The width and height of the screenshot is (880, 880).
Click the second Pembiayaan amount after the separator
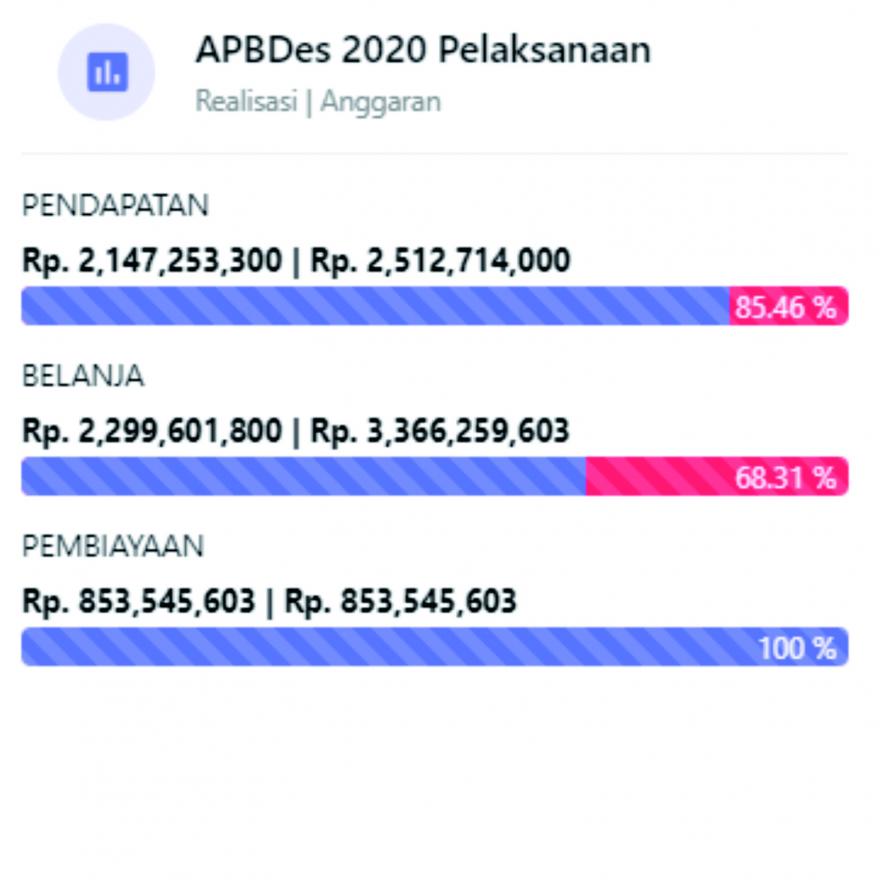click(x=401, y=602)
